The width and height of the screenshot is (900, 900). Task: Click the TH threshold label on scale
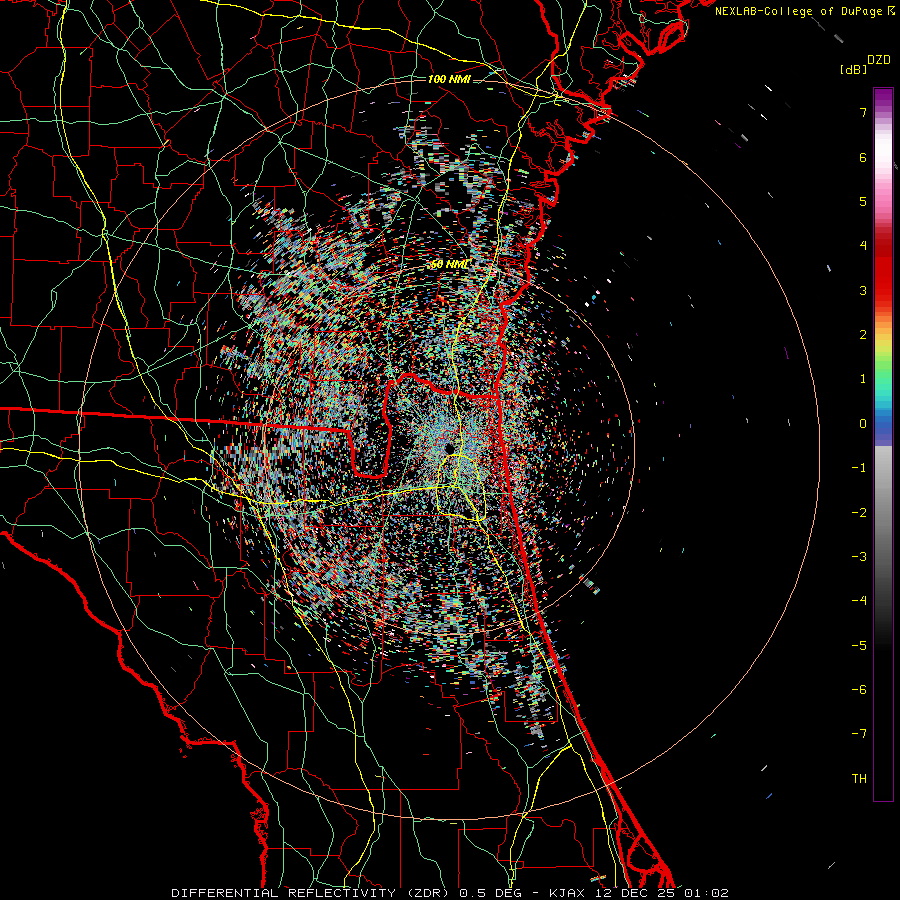(x=859, y=778)
